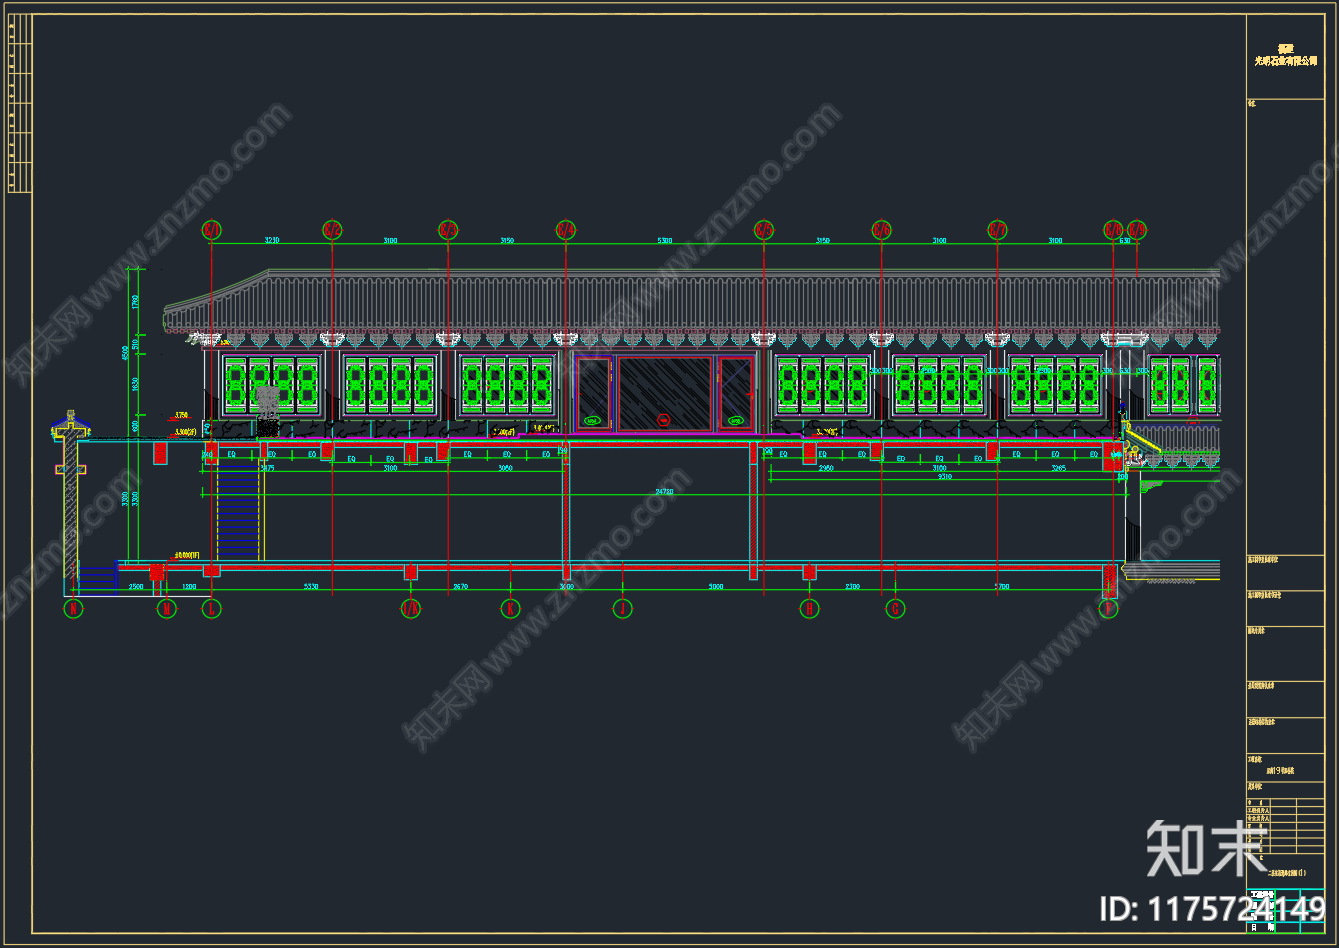The image size is (1339, 948).
Task: Click the top axis bubble ending in /2
Action: coord(332,230)
